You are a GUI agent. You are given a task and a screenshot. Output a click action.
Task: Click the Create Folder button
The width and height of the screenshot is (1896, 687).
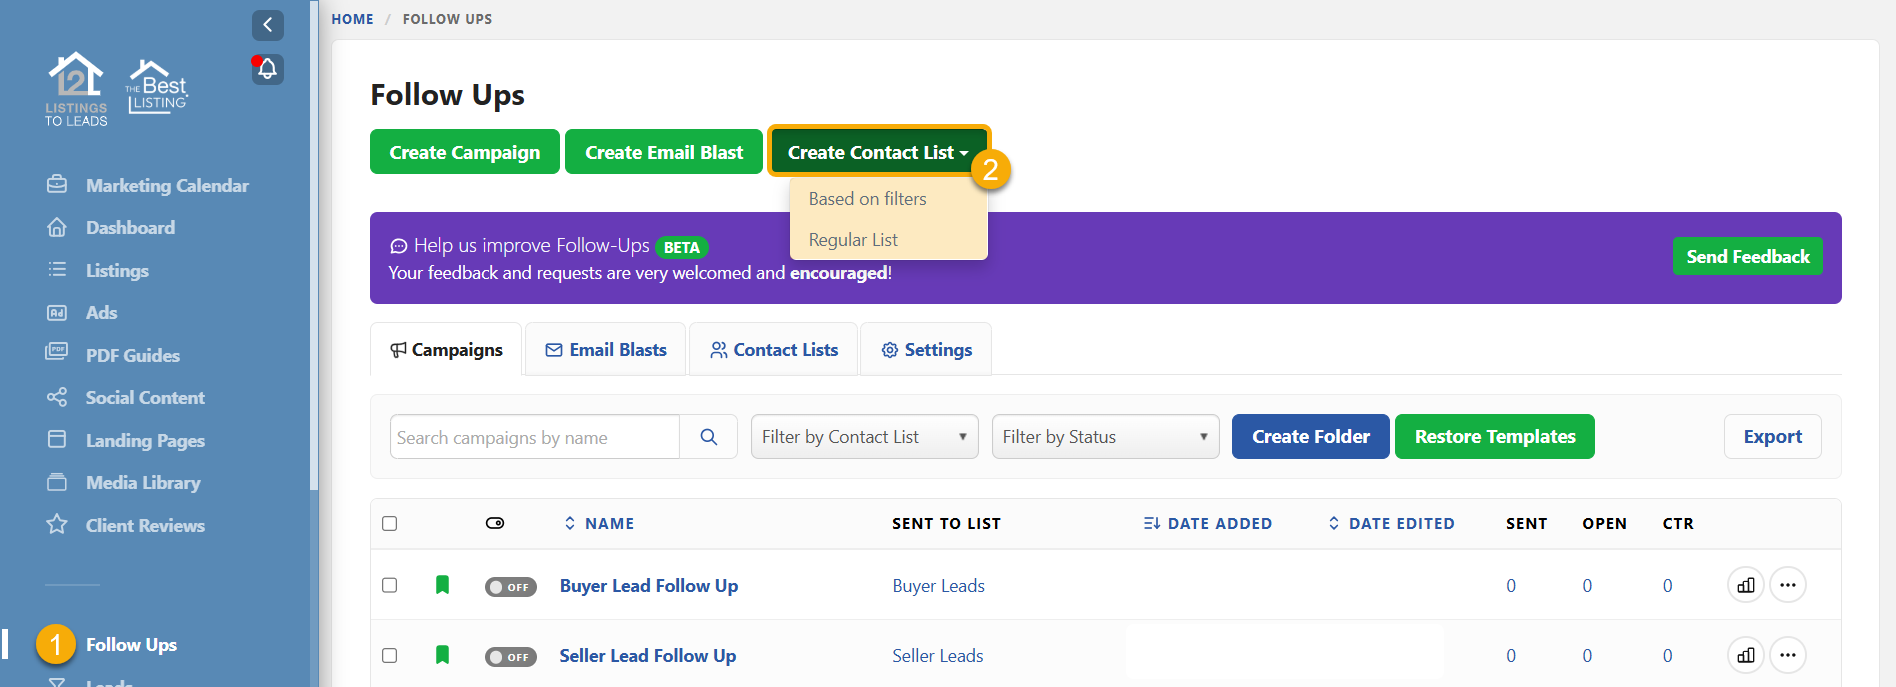click(x=1311, y=437)
